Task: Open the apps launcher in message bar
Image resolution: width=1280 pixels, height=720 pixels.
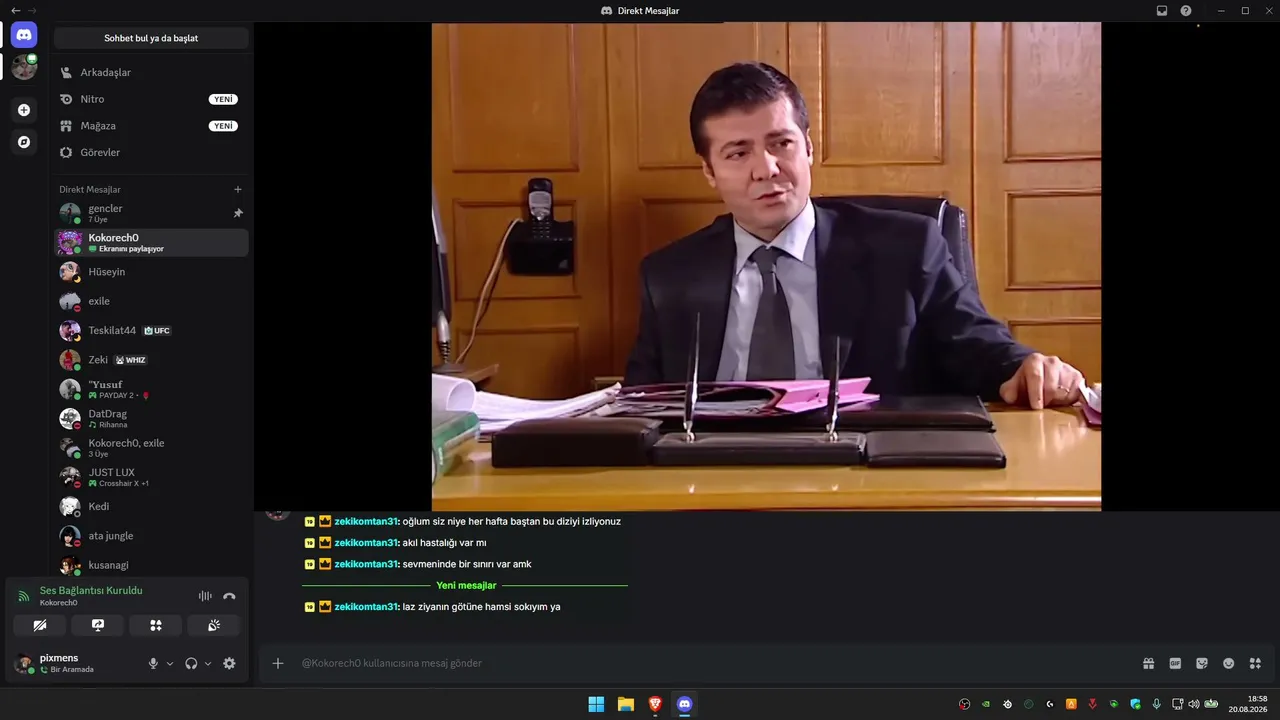Action: coord(1255,663)
